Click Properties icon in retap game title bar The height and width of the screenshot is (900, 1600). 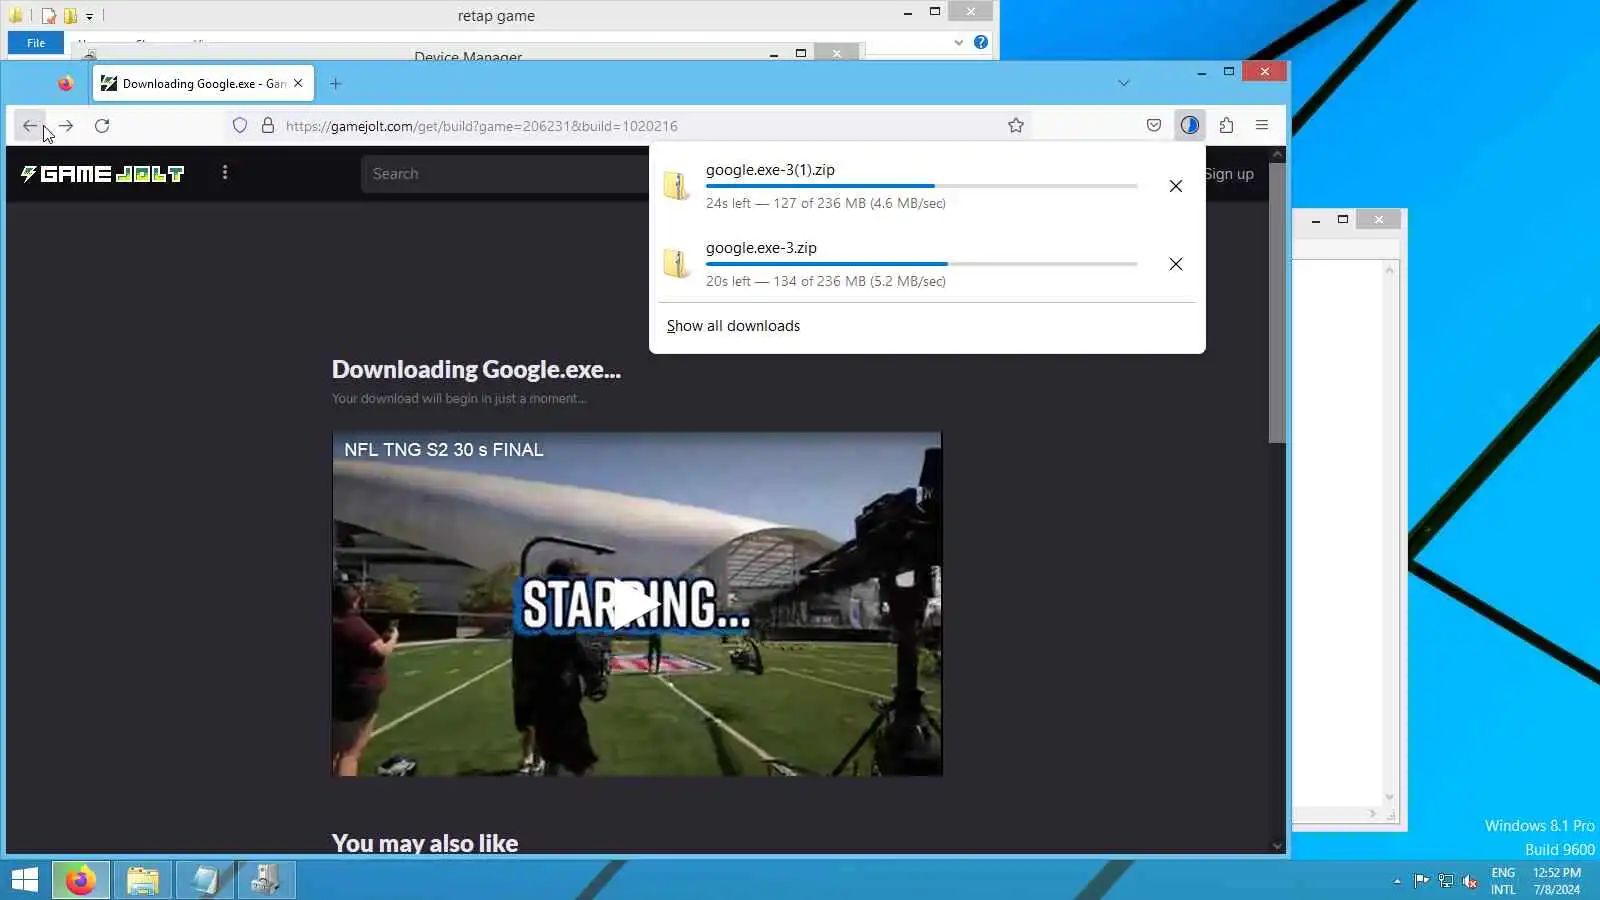[x=48, y=16]
